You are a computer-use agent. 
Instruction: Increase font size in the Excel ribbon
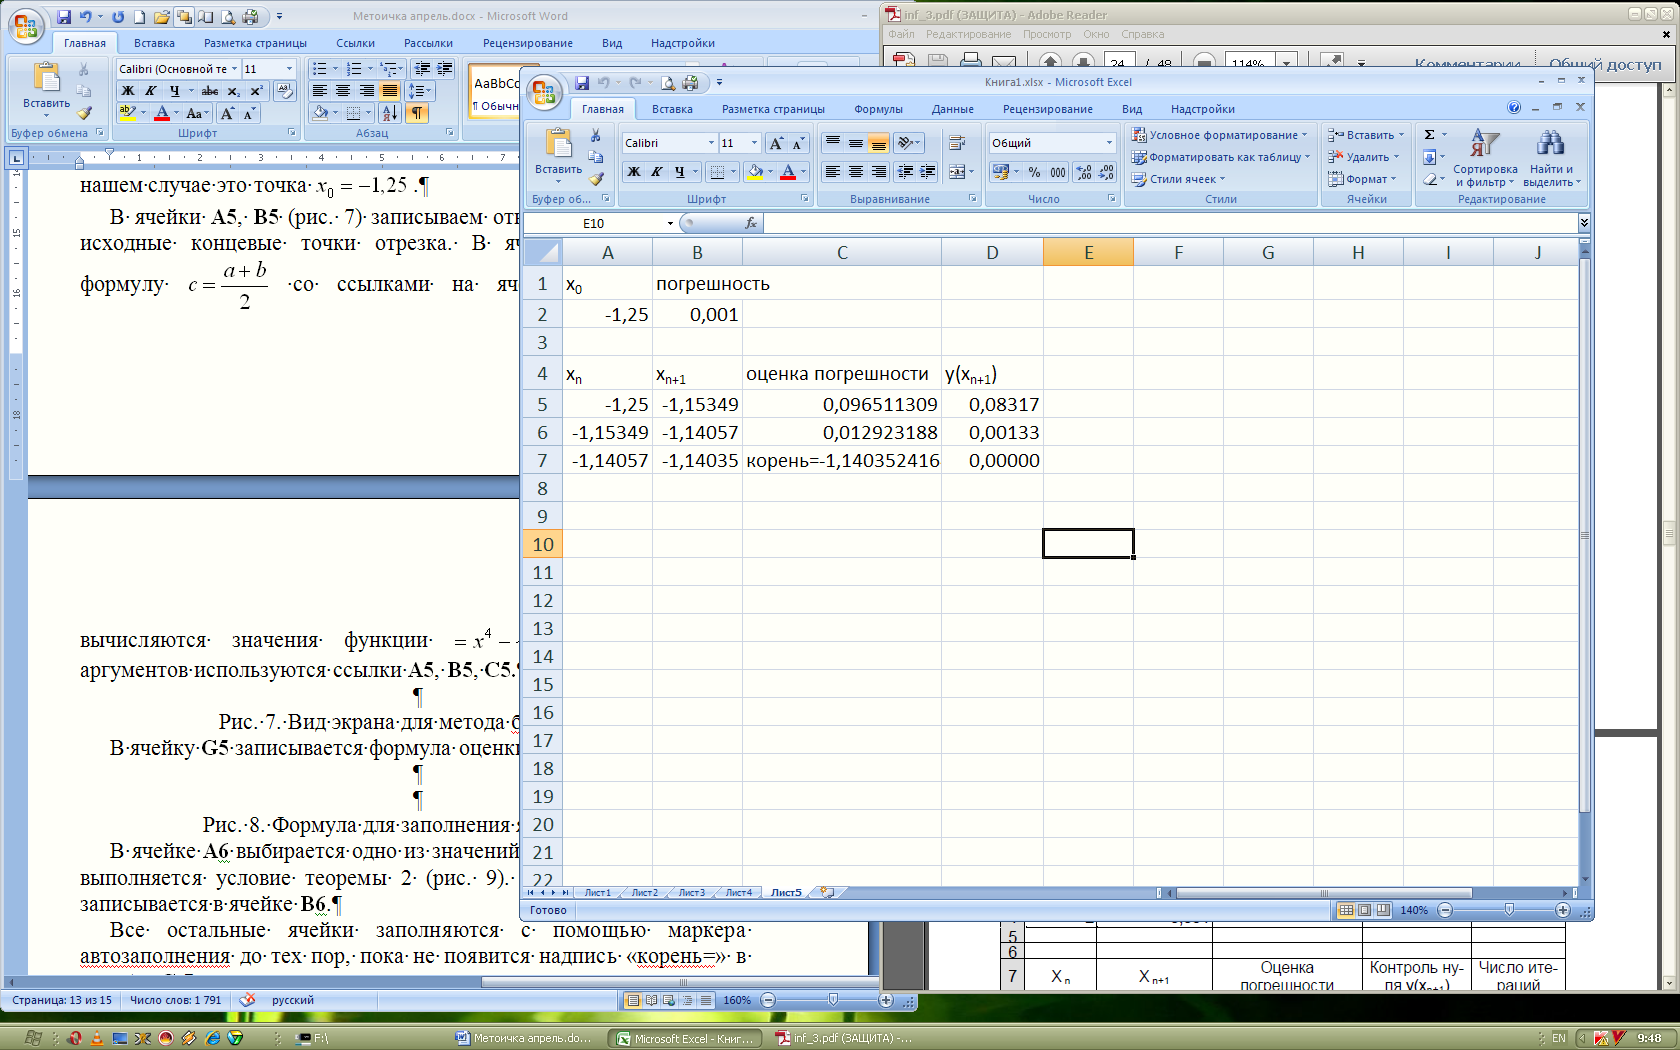(777, 143)
